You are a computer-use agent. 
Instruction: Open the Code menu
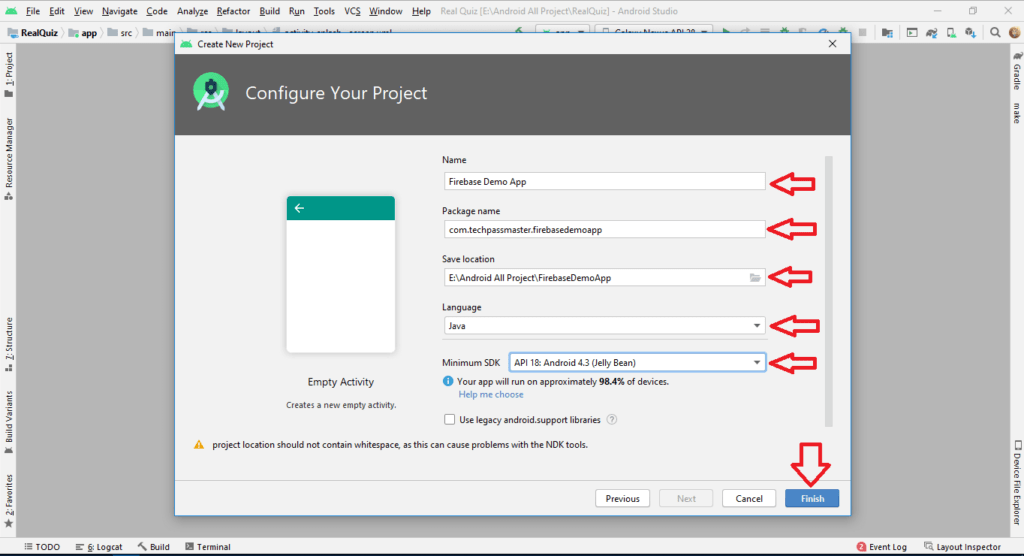pos(157,11)
